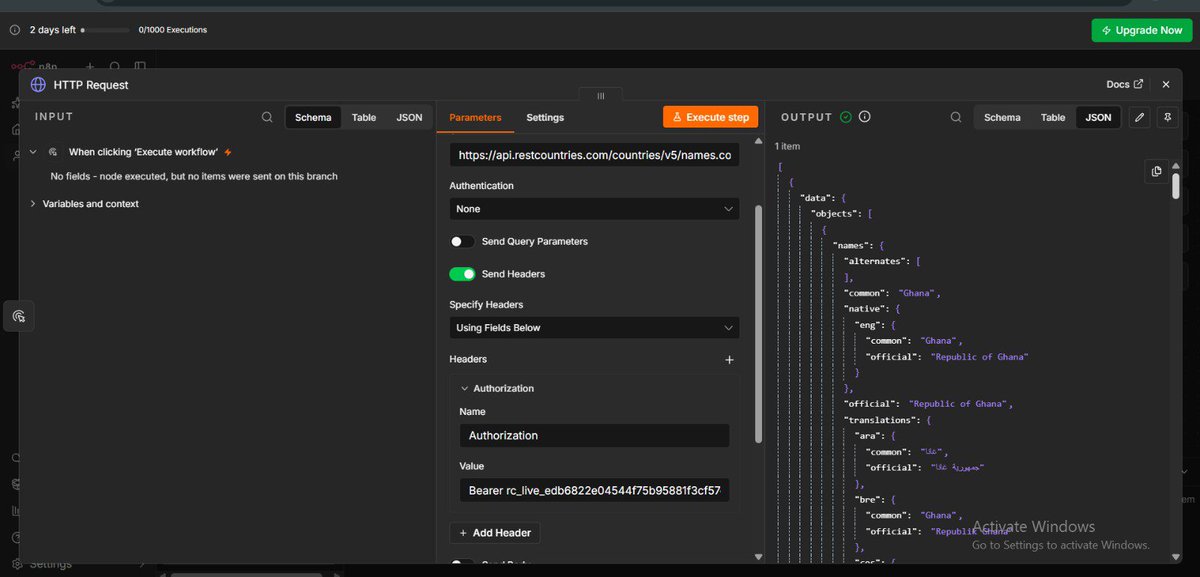
Task: Click the Execute workflow trigger node icon
Action: pyautogui.click(x=53, y=152)
